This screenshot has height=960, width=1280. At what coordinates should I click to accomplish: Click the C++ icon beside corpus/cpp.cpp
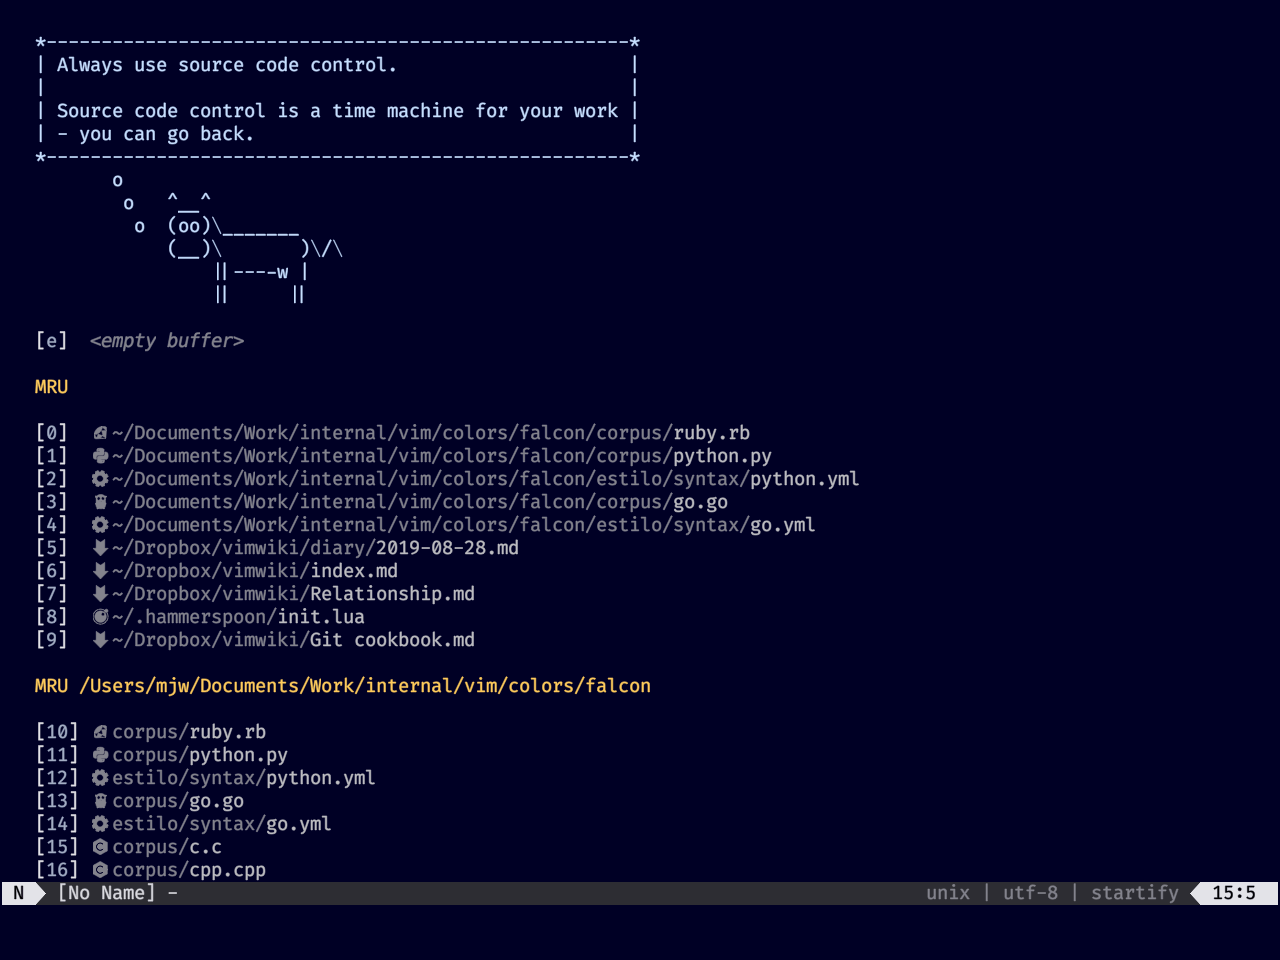pos(100,870)
